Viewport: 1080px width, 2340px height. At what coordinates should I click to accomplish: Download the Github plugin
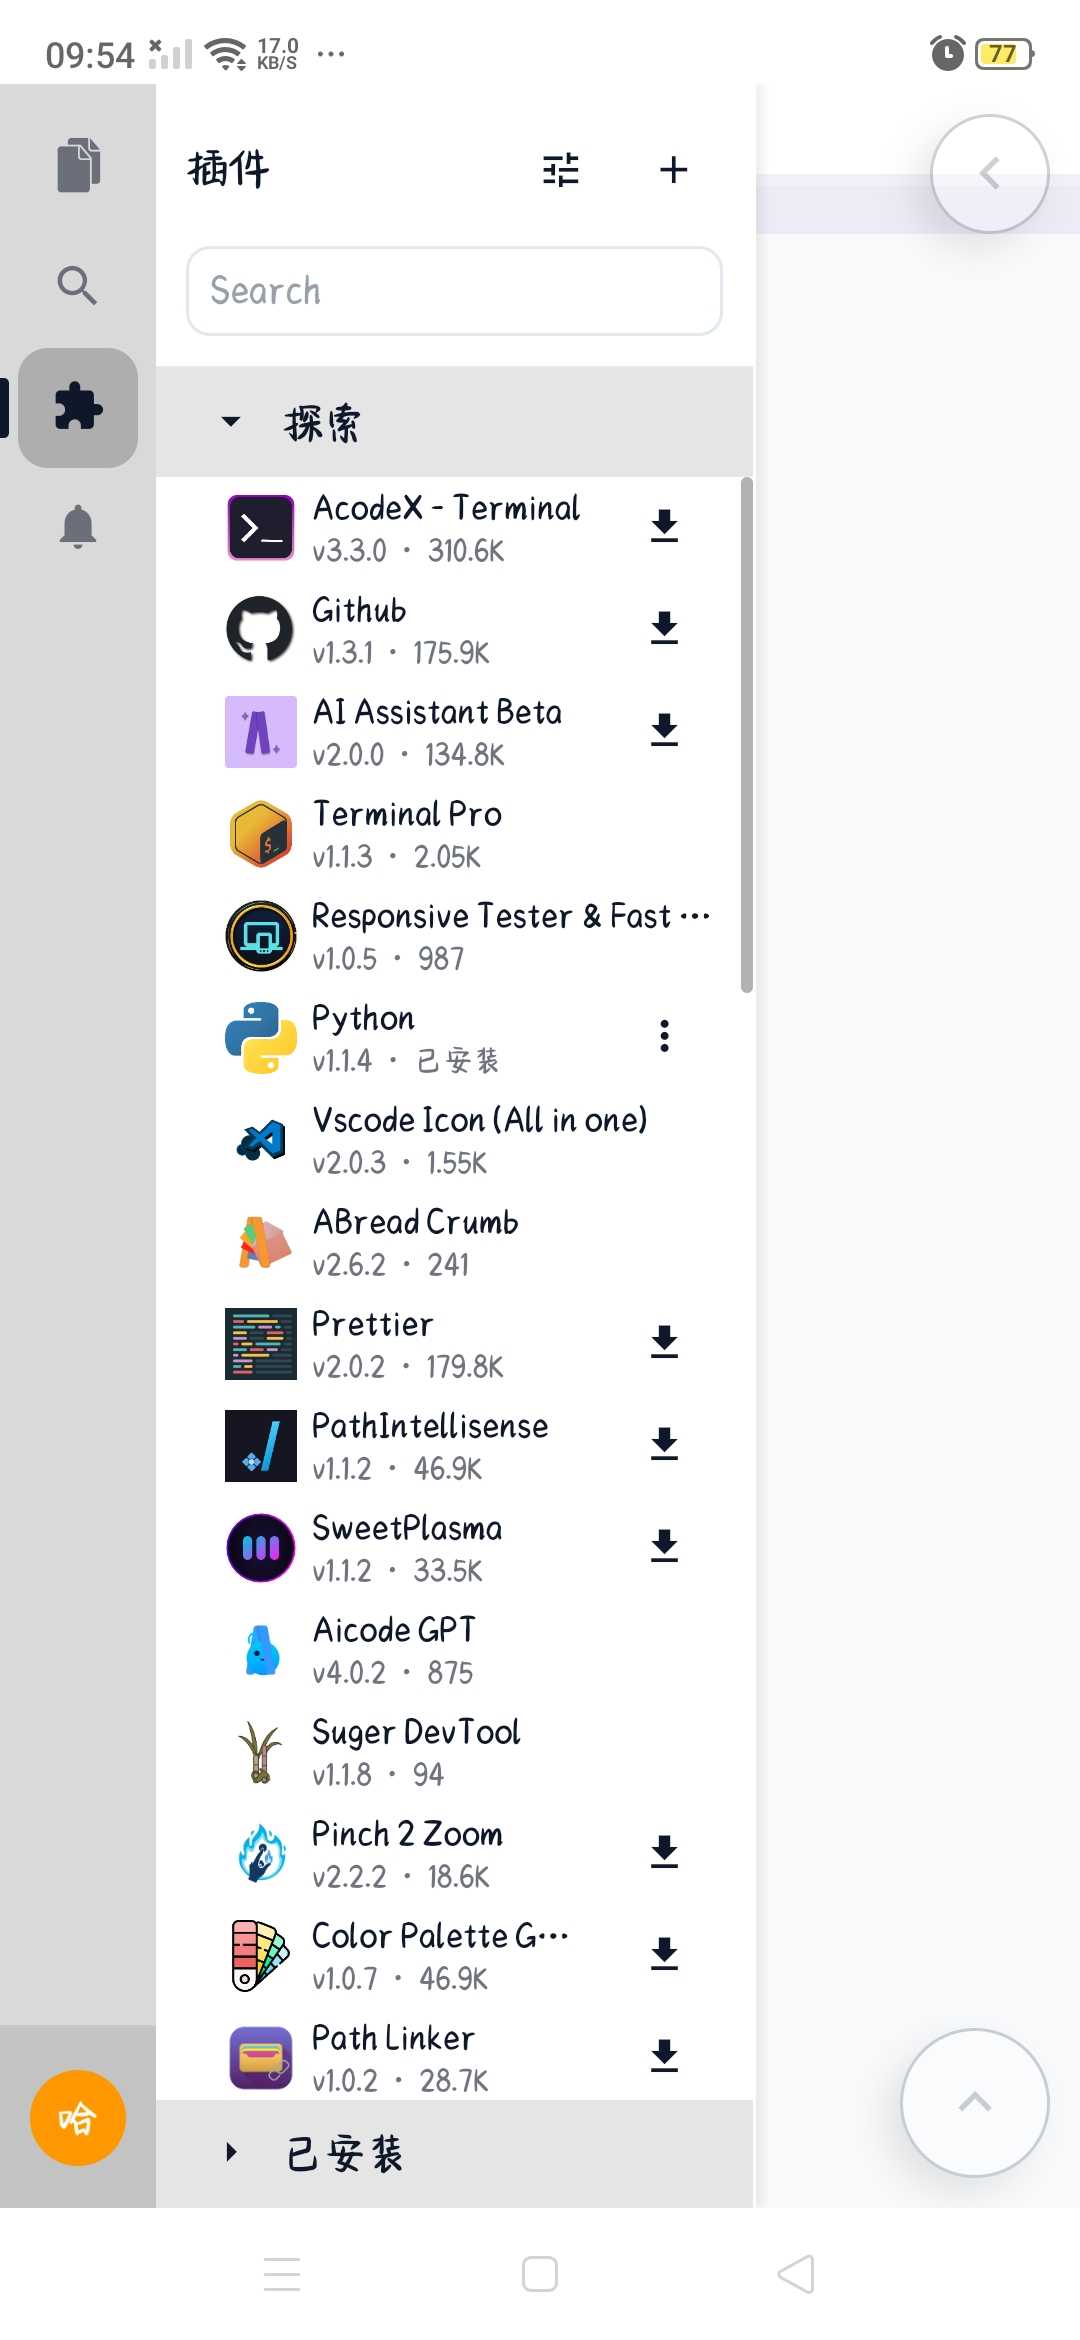664,629
